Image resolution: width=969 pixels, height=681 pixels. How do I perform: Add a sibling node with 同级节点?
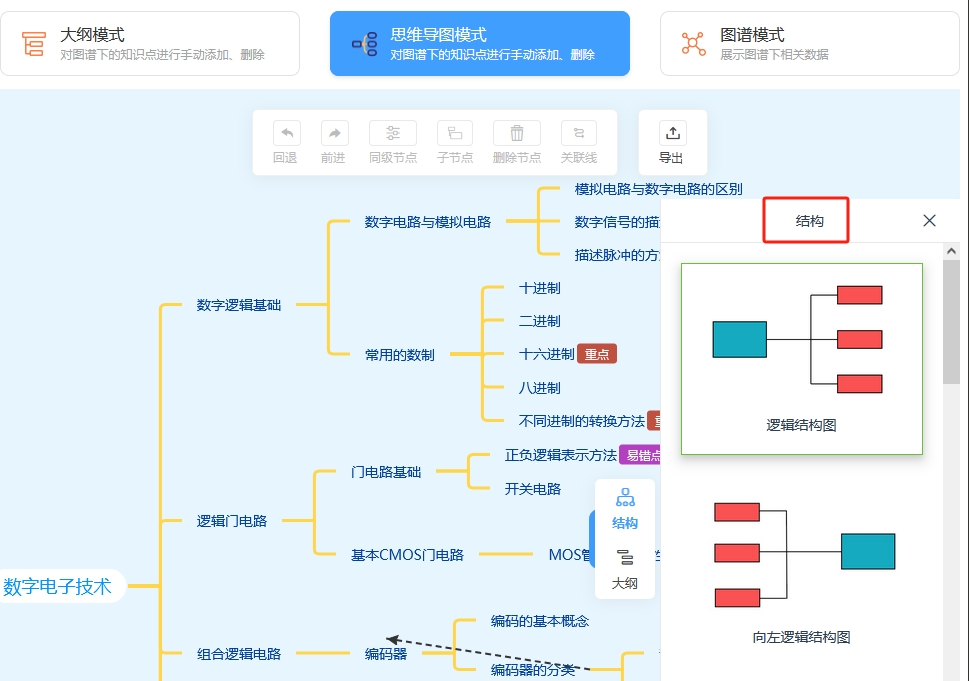point(392,134)
